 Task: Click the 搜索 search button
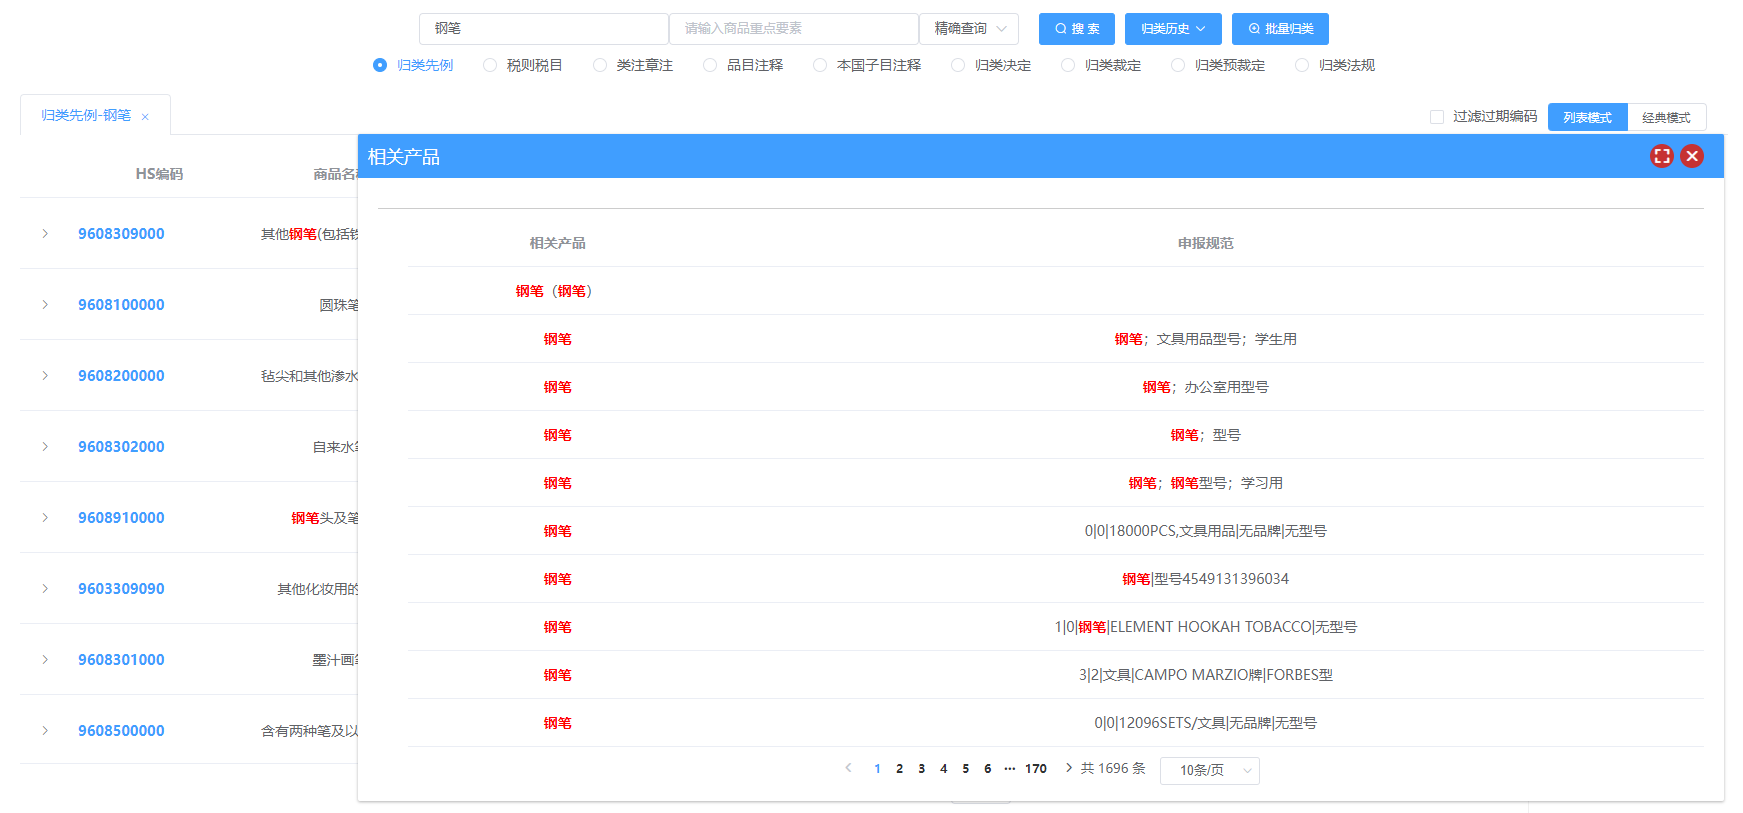(x=1077, y=29)
